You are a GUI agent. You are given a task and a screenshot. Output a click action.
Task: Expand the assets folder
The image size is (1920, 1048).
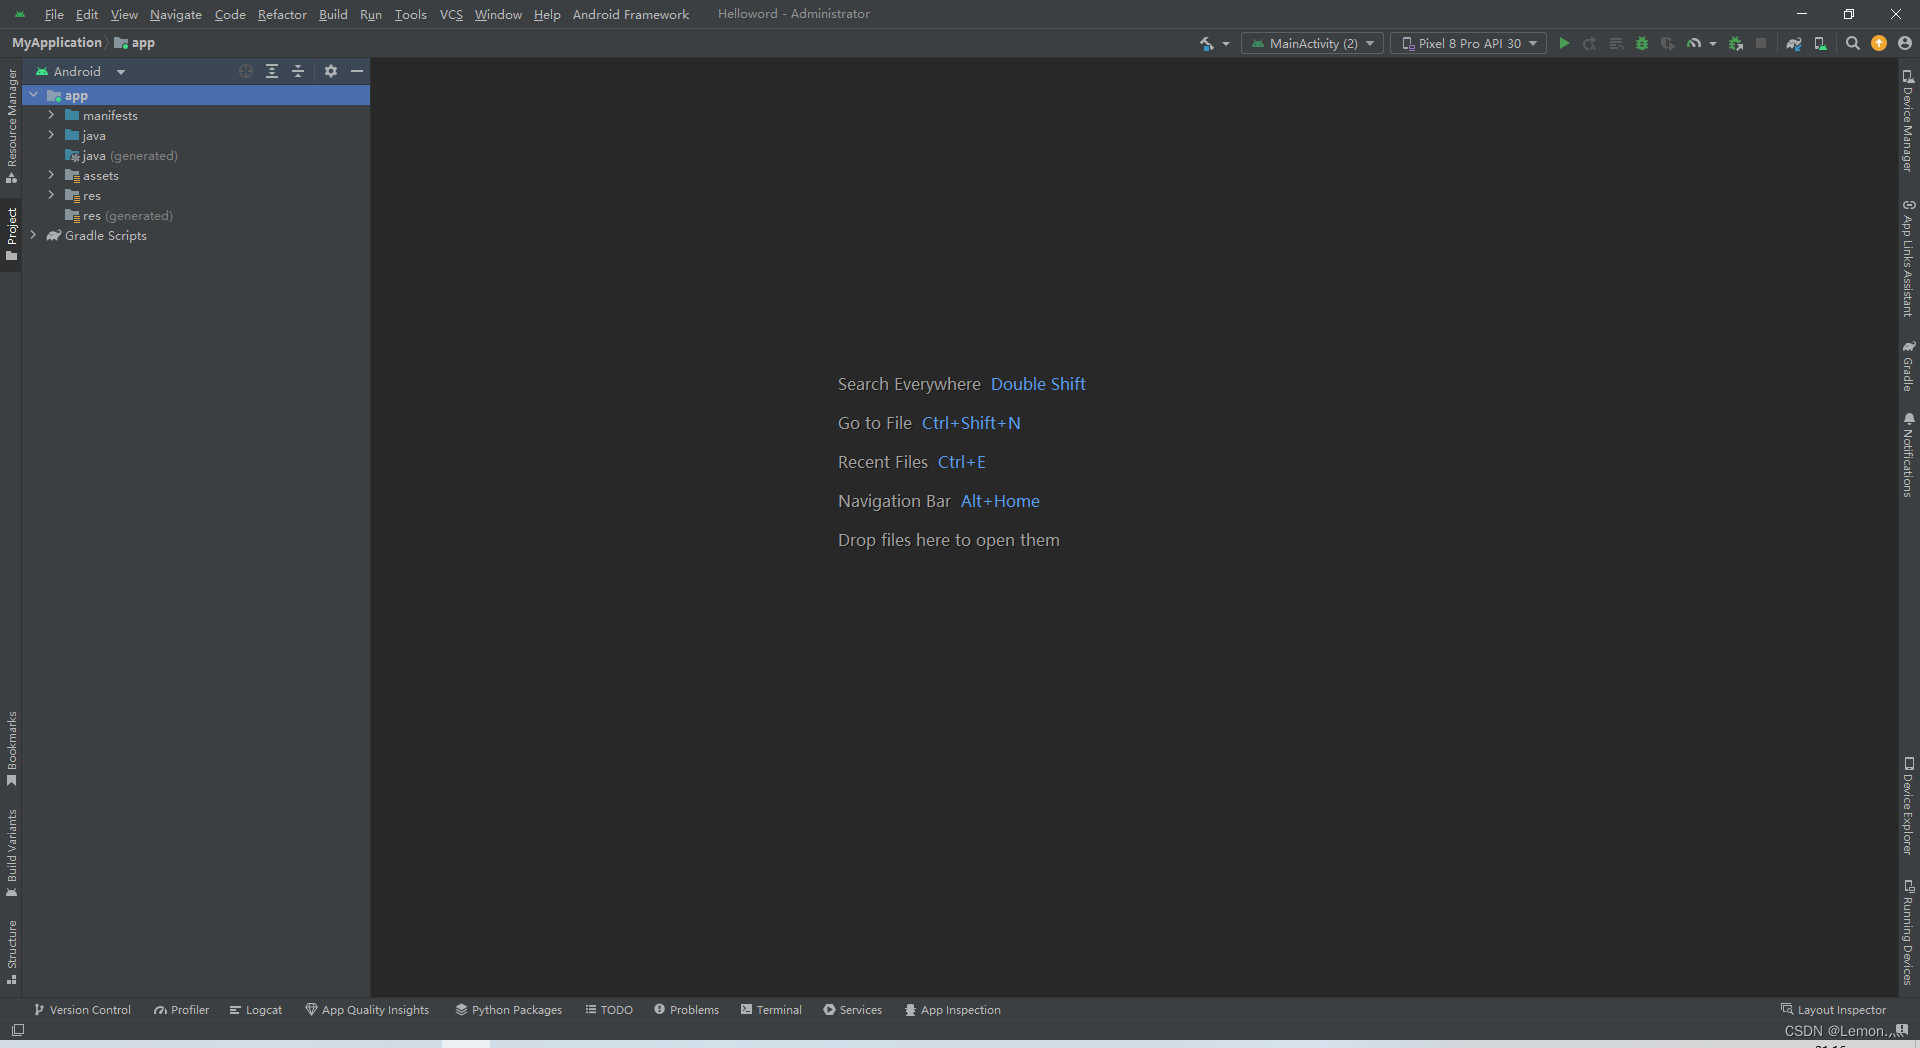tap(51, 175)
